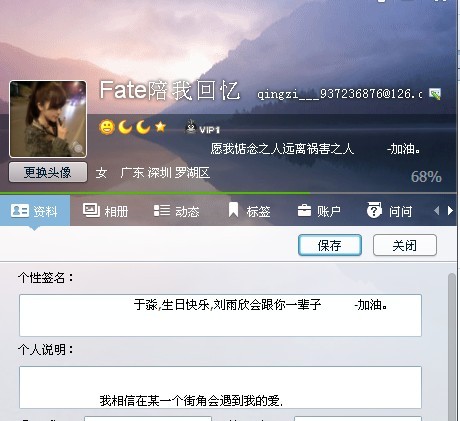The image size is (460, 421).
Task: Show more tabs with the right arrow
Action: [x=450, y=211]
